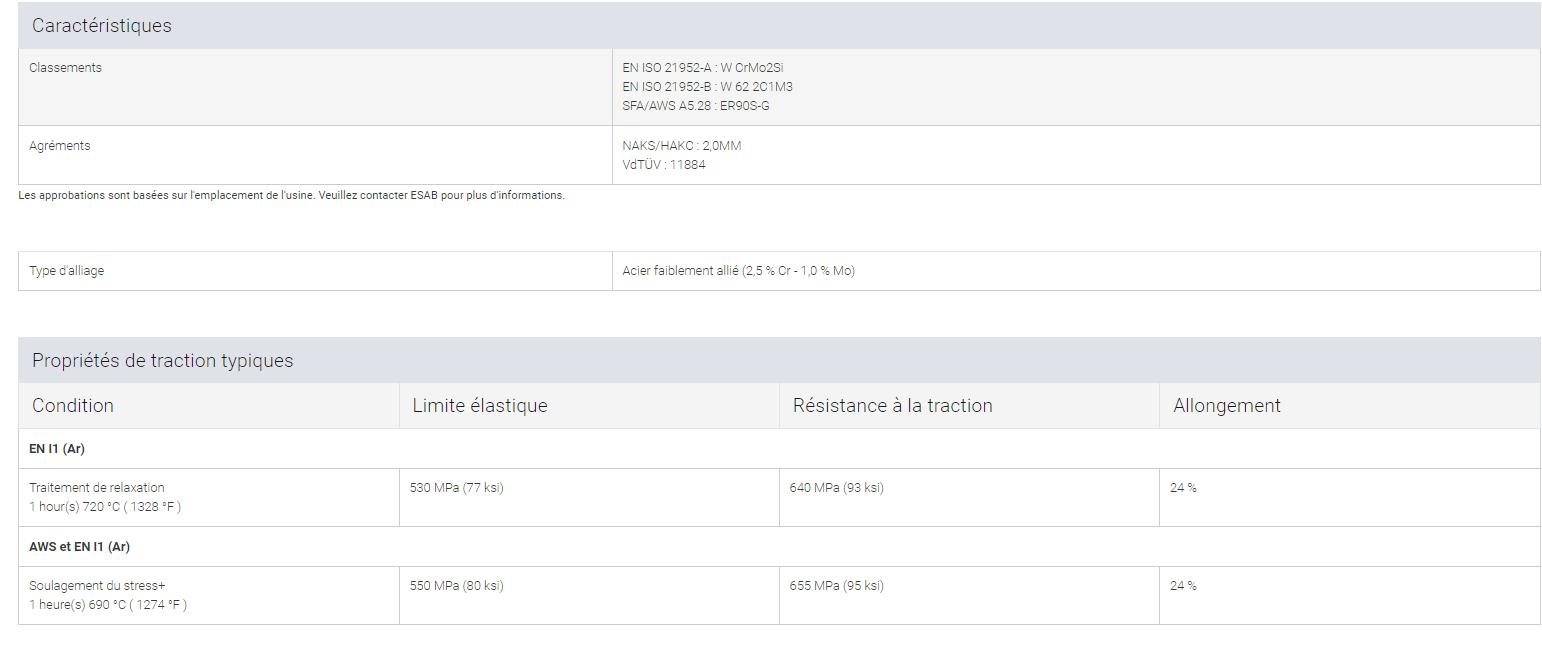Select the EN ISO 21952-B classification line
The height and width of the screenshot is (645, 1542).
pos(707,87)
